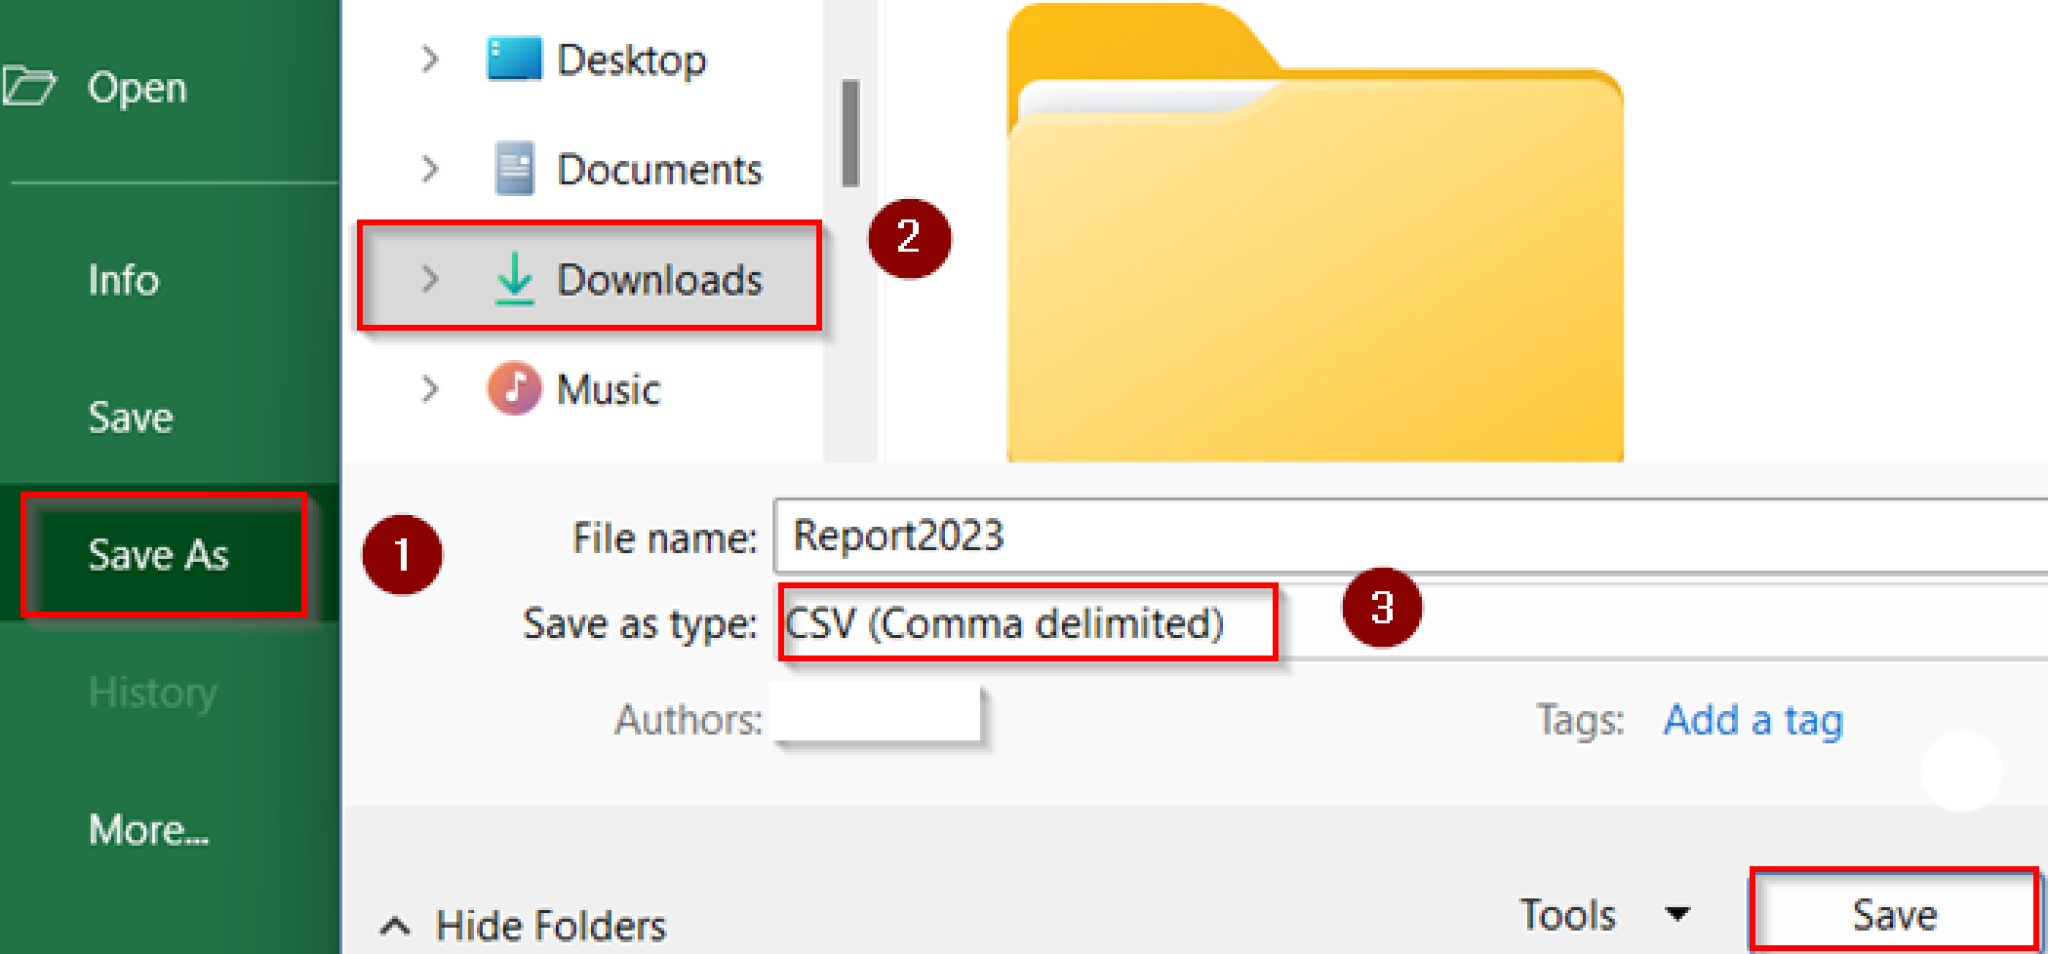Click the Save button
2048x954 pixels.
(x=1893, y=912)
